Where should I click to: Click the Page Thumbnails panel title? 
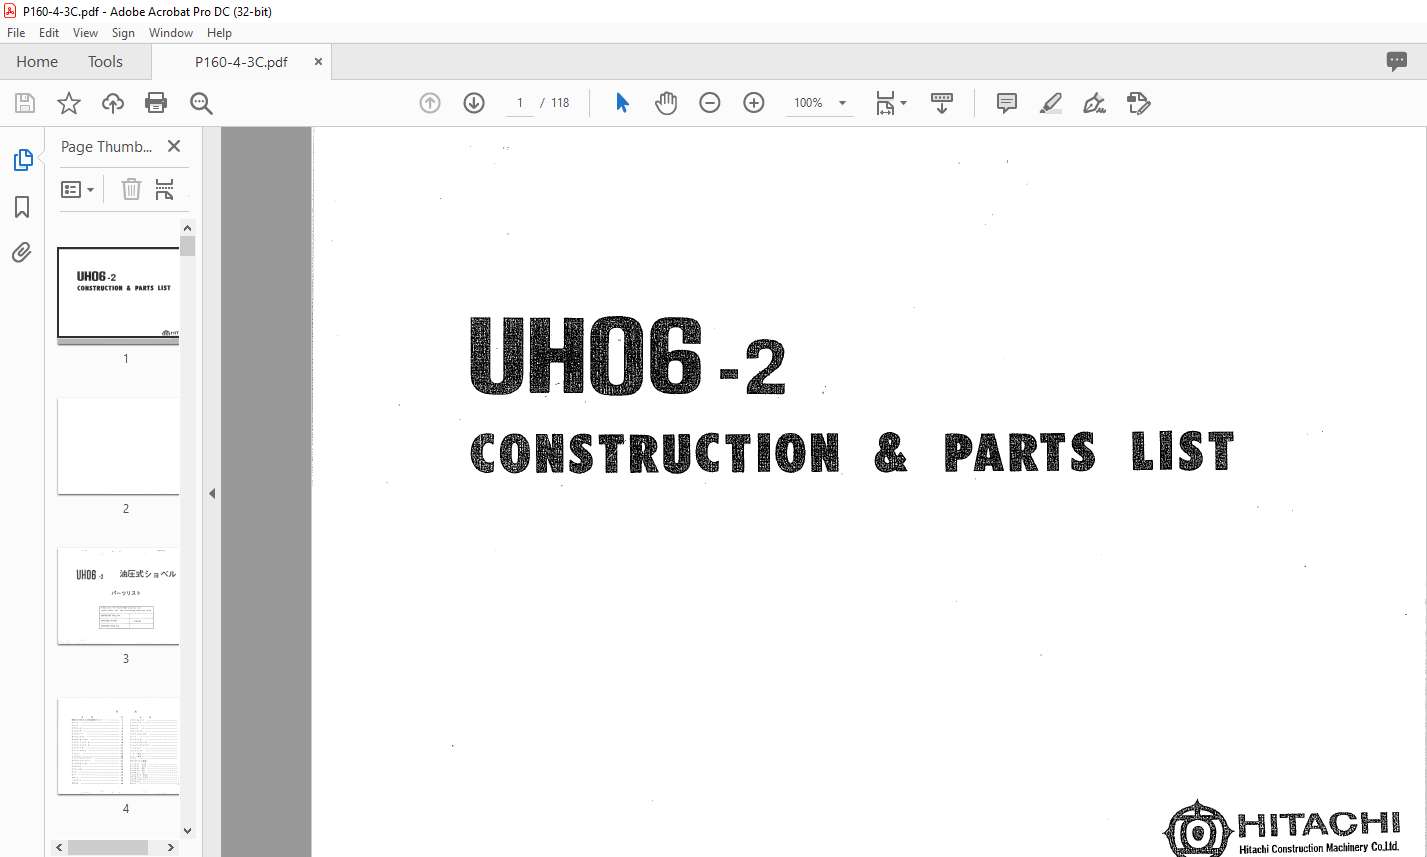tap(107, 146)
